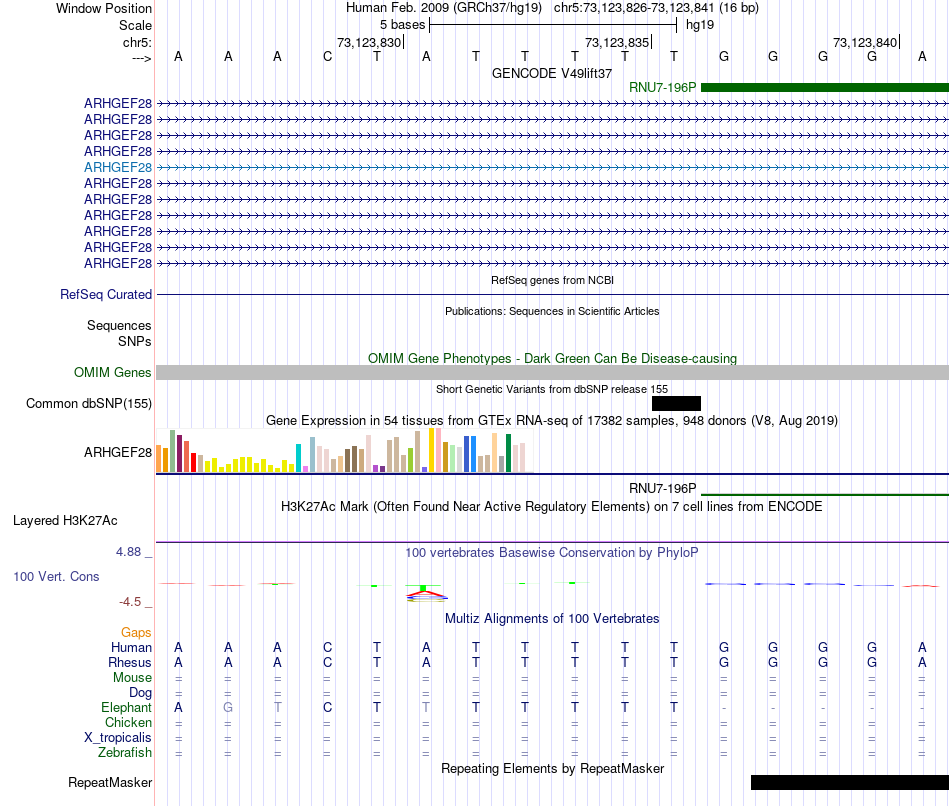Screen dimensions: 950x806
Task: Click the thick green RNU7-196P gene bar in GENCODE
Action: 825,87
